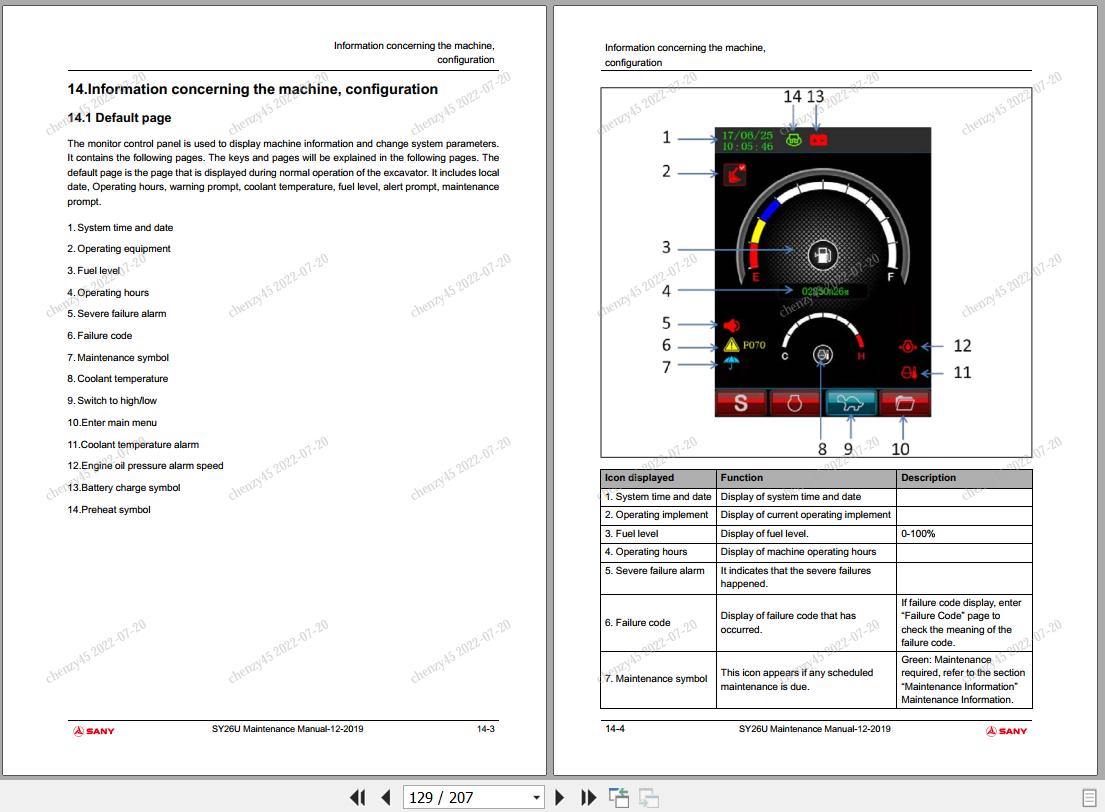The image size is (1105, 812).
Task: Click the folder main menu button on monitor
Action: point(905,403)
